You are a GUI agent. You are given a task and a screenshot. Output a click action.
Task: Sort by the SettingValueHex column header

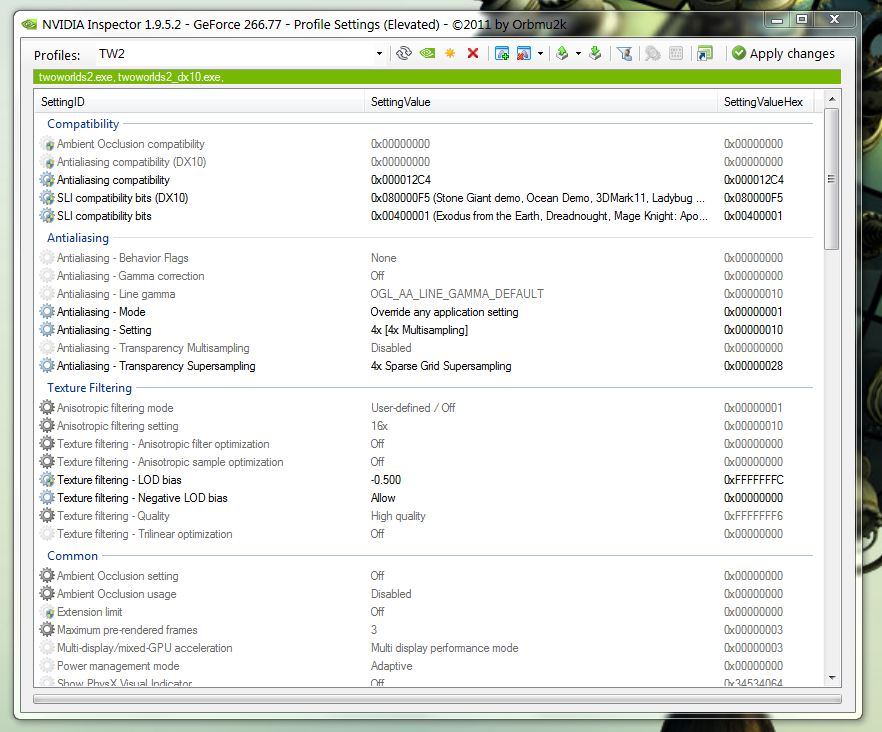coord(765,102)
